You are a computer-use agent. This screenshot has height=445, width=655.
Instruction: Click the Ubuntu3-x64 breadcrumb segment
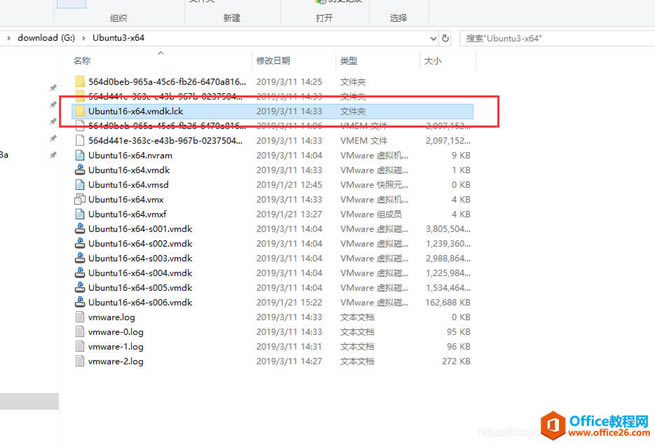[118, 38]
